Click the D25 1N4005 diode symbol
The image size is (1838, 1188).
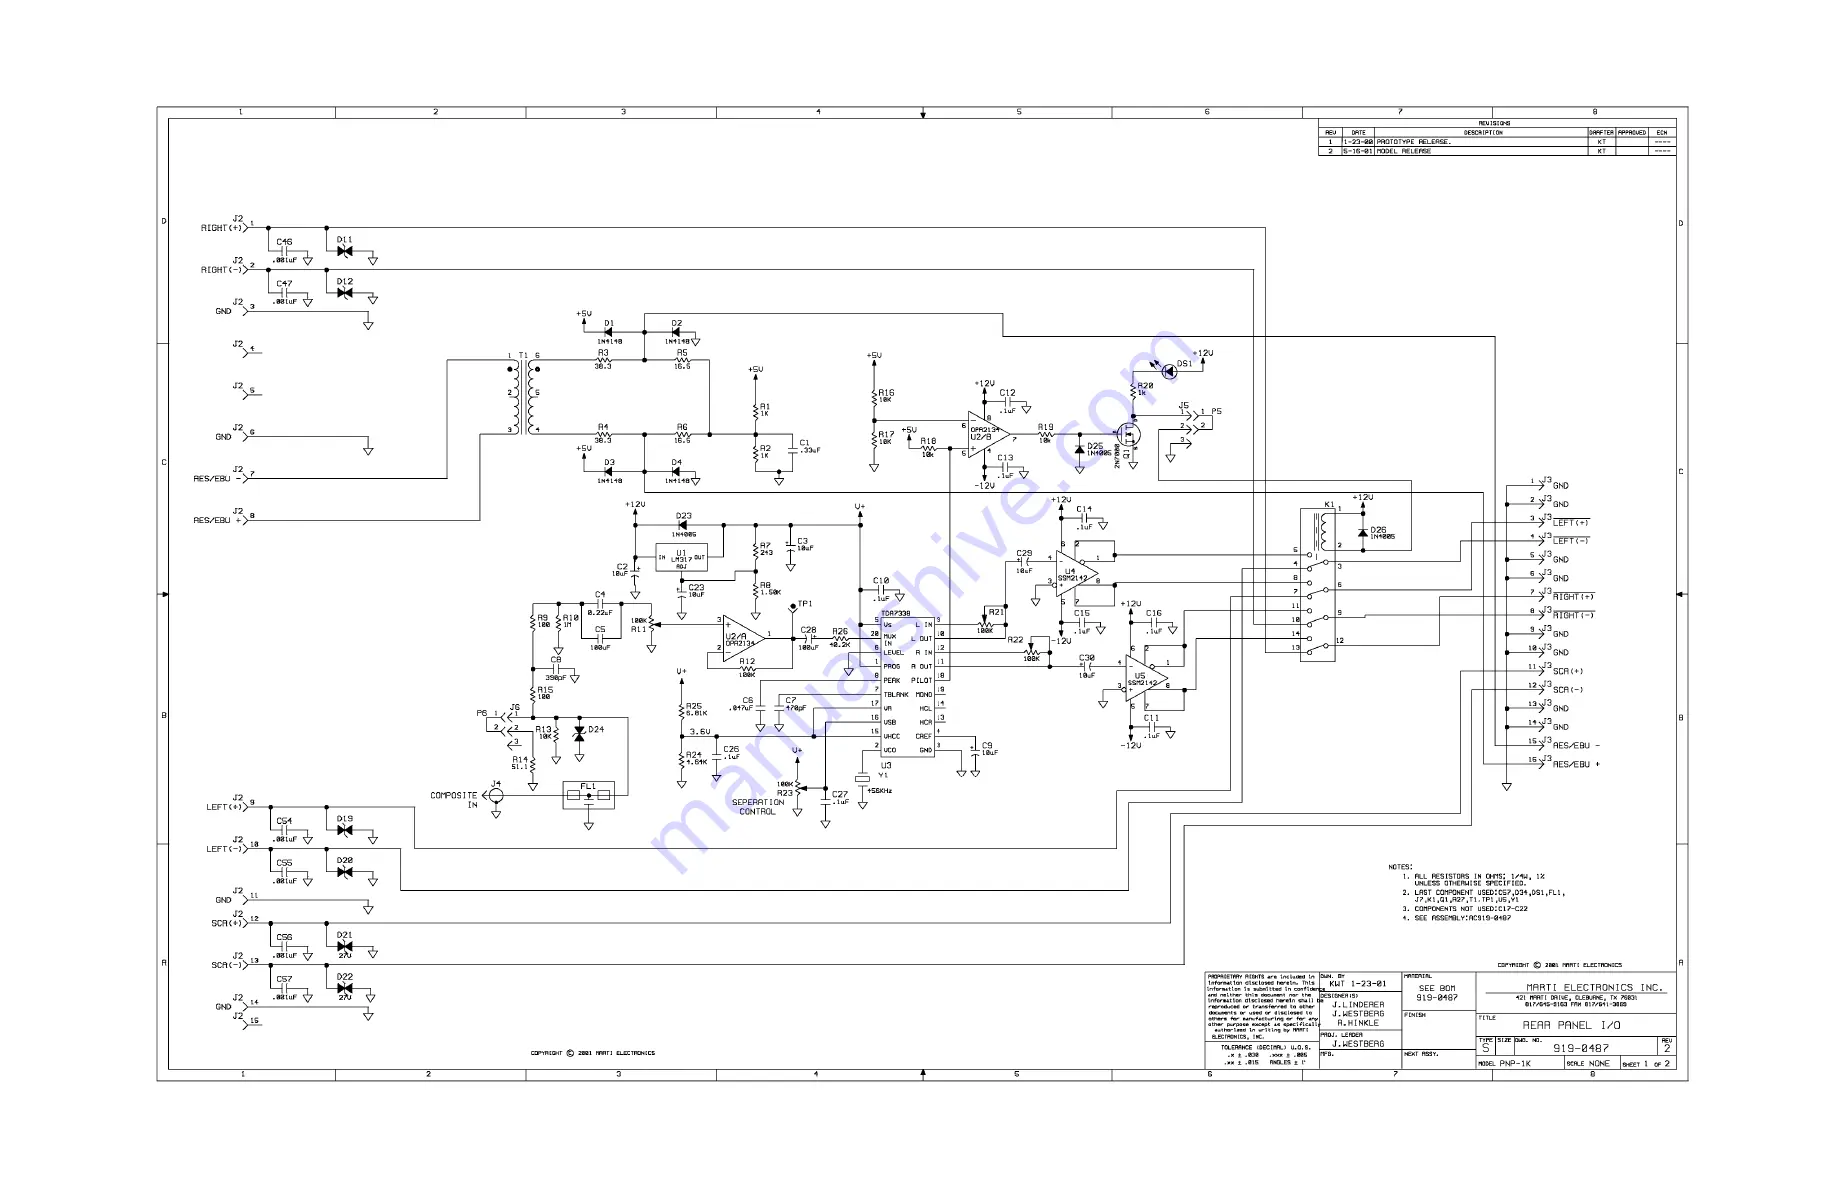[x=1078, y=450]
